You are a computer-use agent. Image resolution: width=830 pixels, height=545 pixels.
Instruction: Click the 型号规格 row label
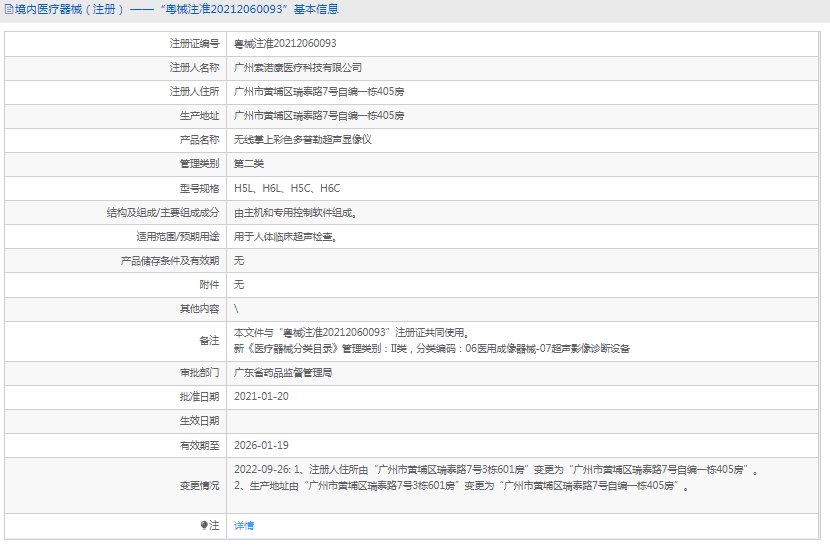coord(199,188)
